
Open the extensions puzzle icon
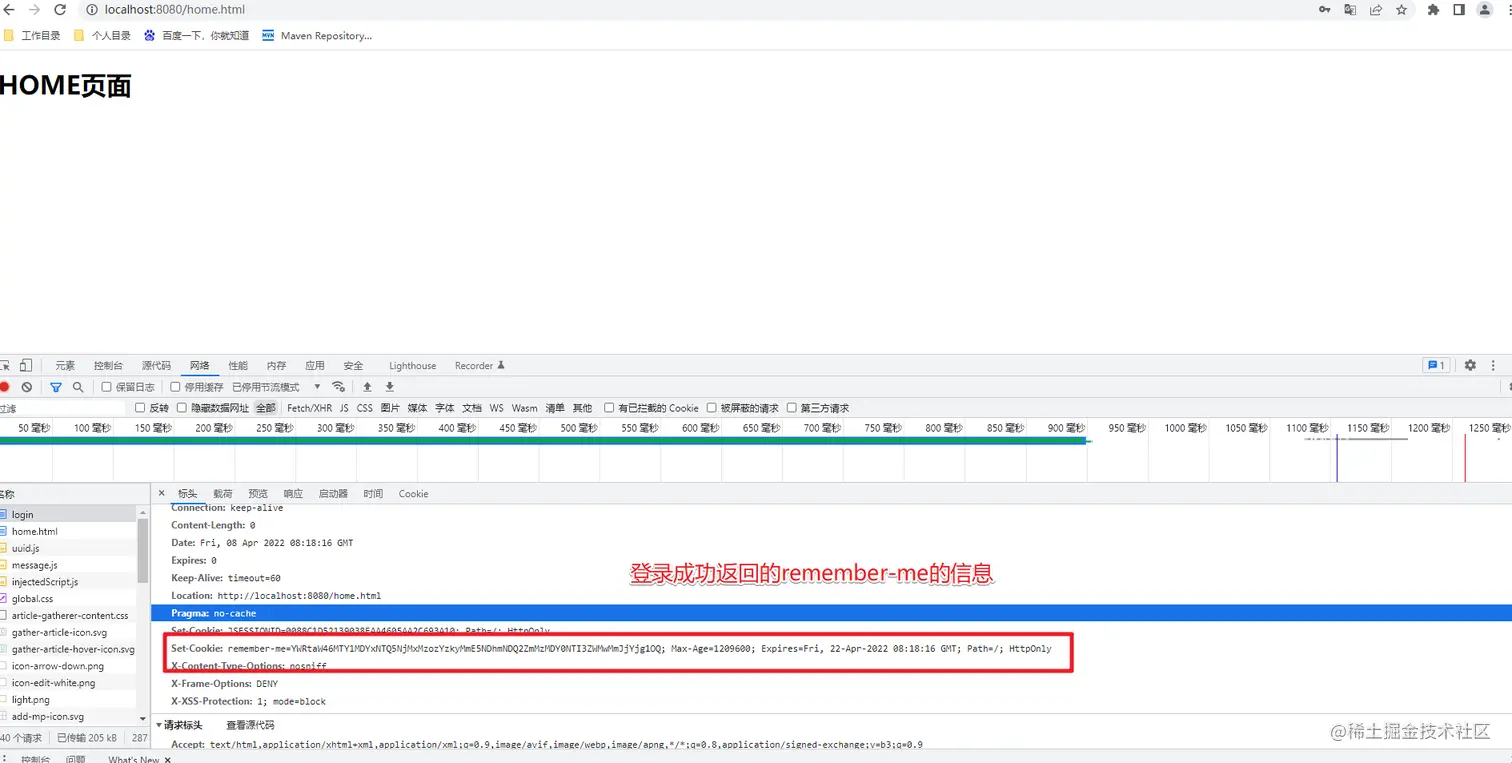(1433, 10)
